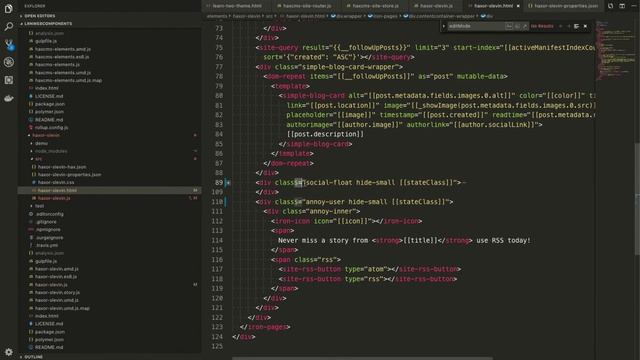Toggle Match Whole Word in find widget
This screenshot has width=640, height=360.
pyautogui.click(x=517, y=26)
